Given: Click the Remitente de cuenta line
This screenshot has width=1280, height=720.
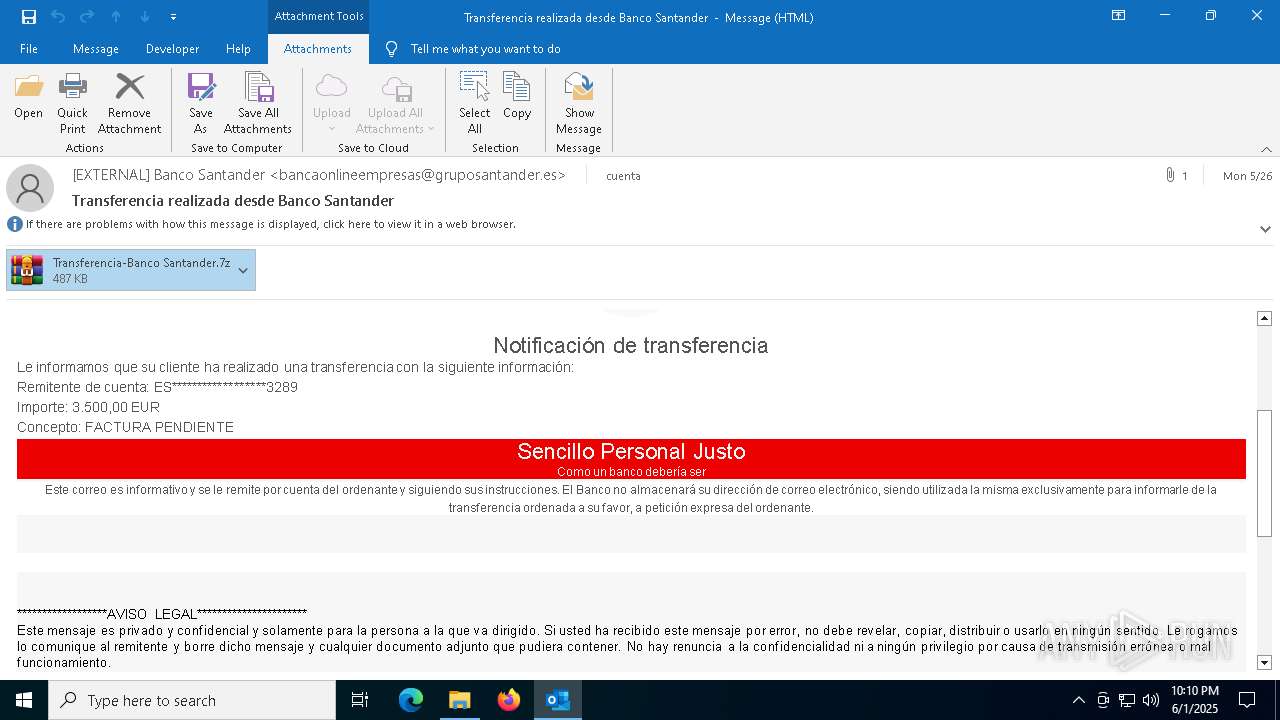Looking at the screenshot, I should [157, 387].
